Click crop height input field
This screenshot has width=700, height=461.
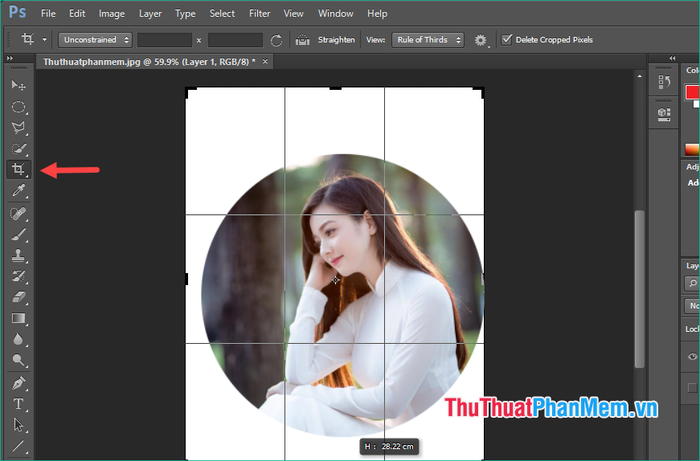(235, 40)
